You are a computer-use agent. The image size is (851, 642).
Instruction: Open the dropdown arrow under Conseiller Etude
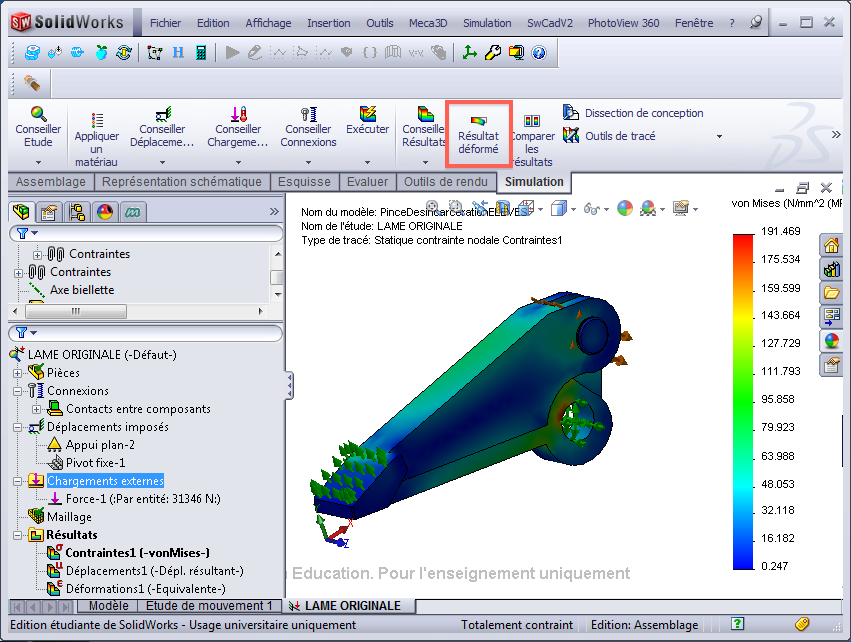pos(38,162)
